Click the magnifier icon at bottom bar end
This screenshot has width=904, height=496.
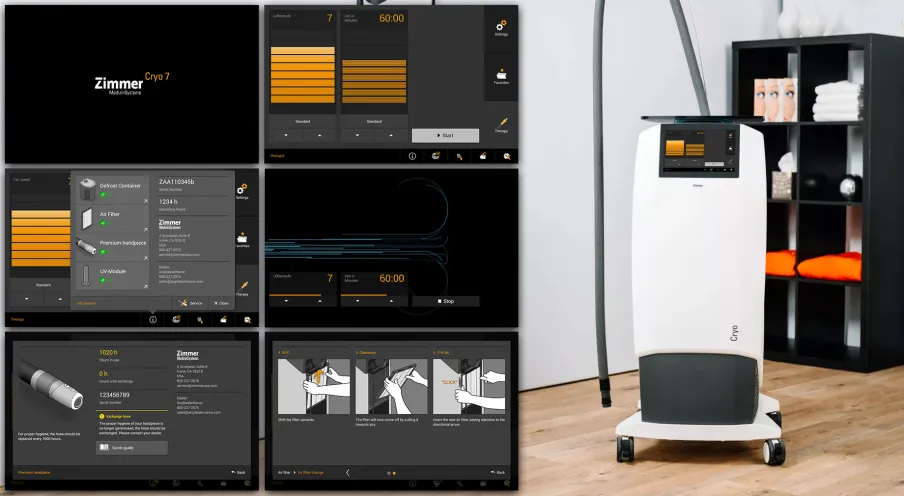[507, 156]
